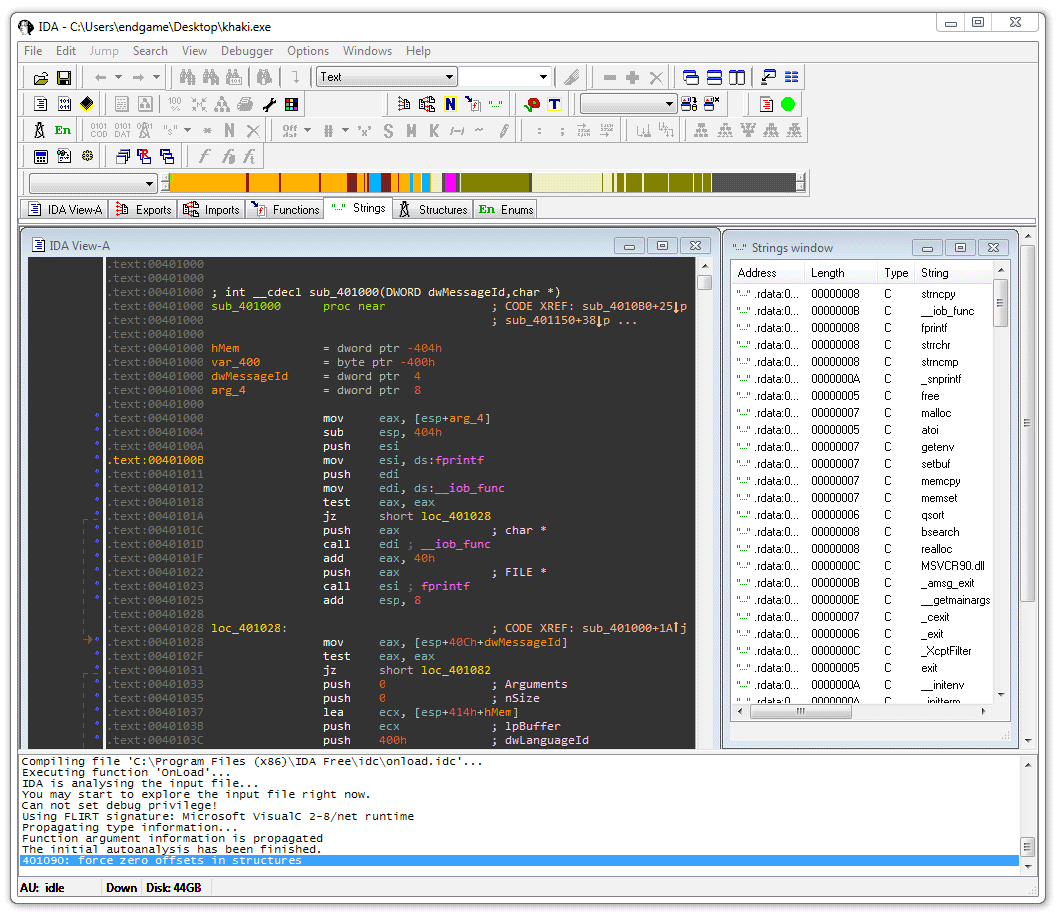Select the malloc row in Strings window
The width and height of the screenshot is (1057, 915).
(936, 413)
